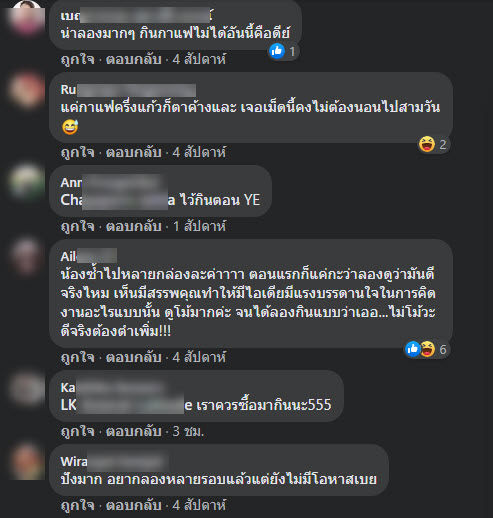Reply to Ru's comment via ตอบกลับ
Screen dimensions: 493x518
click(134, 152)
